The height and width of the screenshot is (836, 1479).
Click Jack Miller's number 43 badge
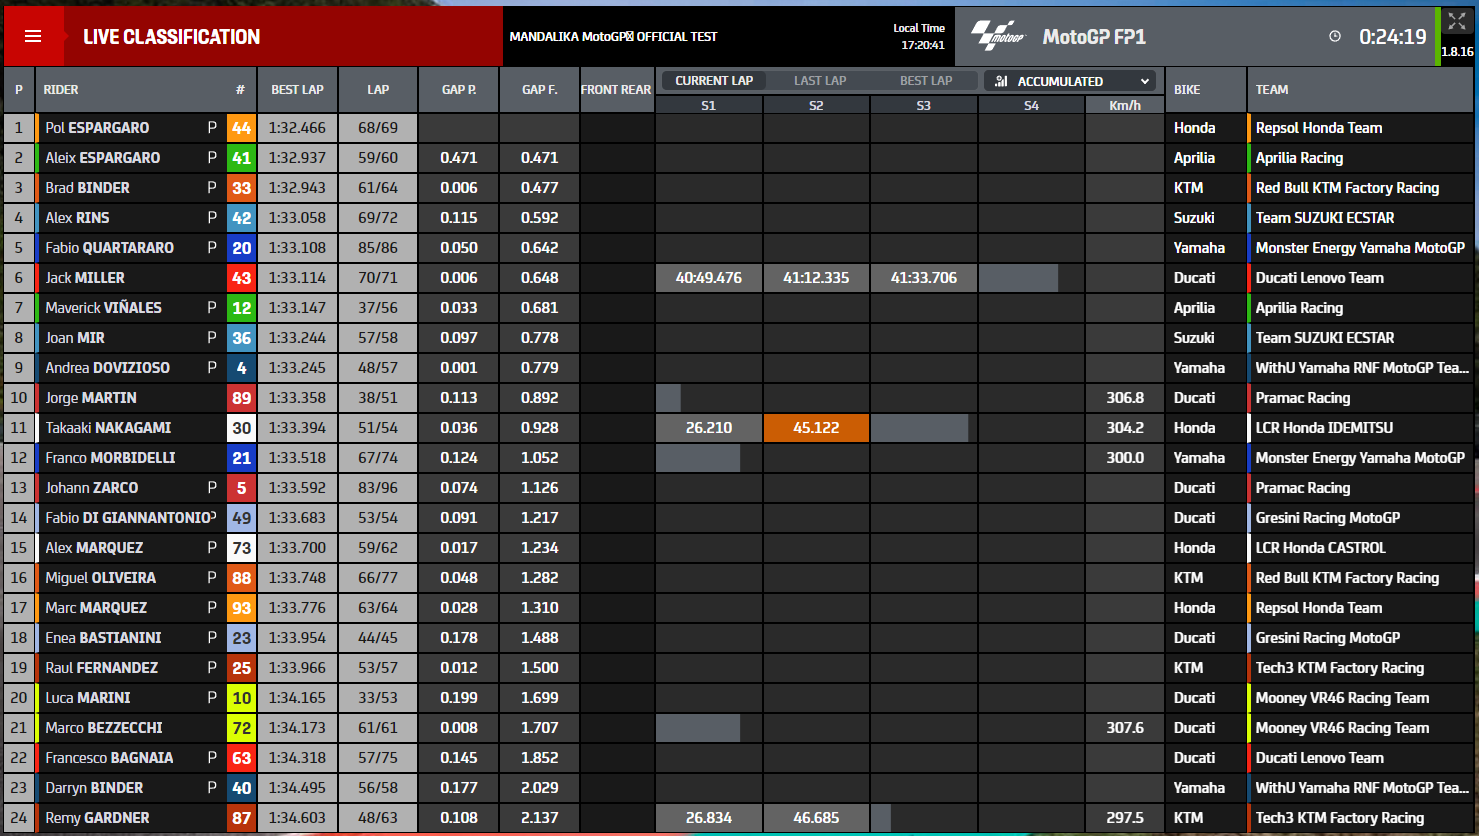[241, 278]
